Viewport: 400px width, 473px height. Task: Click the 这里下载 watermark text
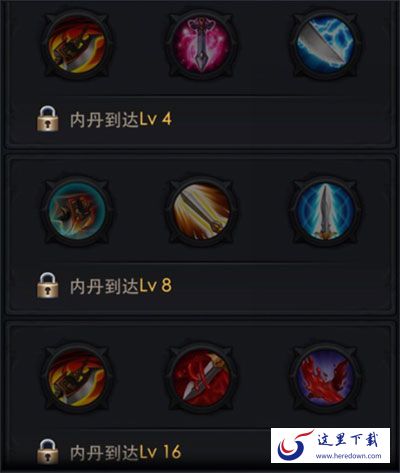point(348,440)
